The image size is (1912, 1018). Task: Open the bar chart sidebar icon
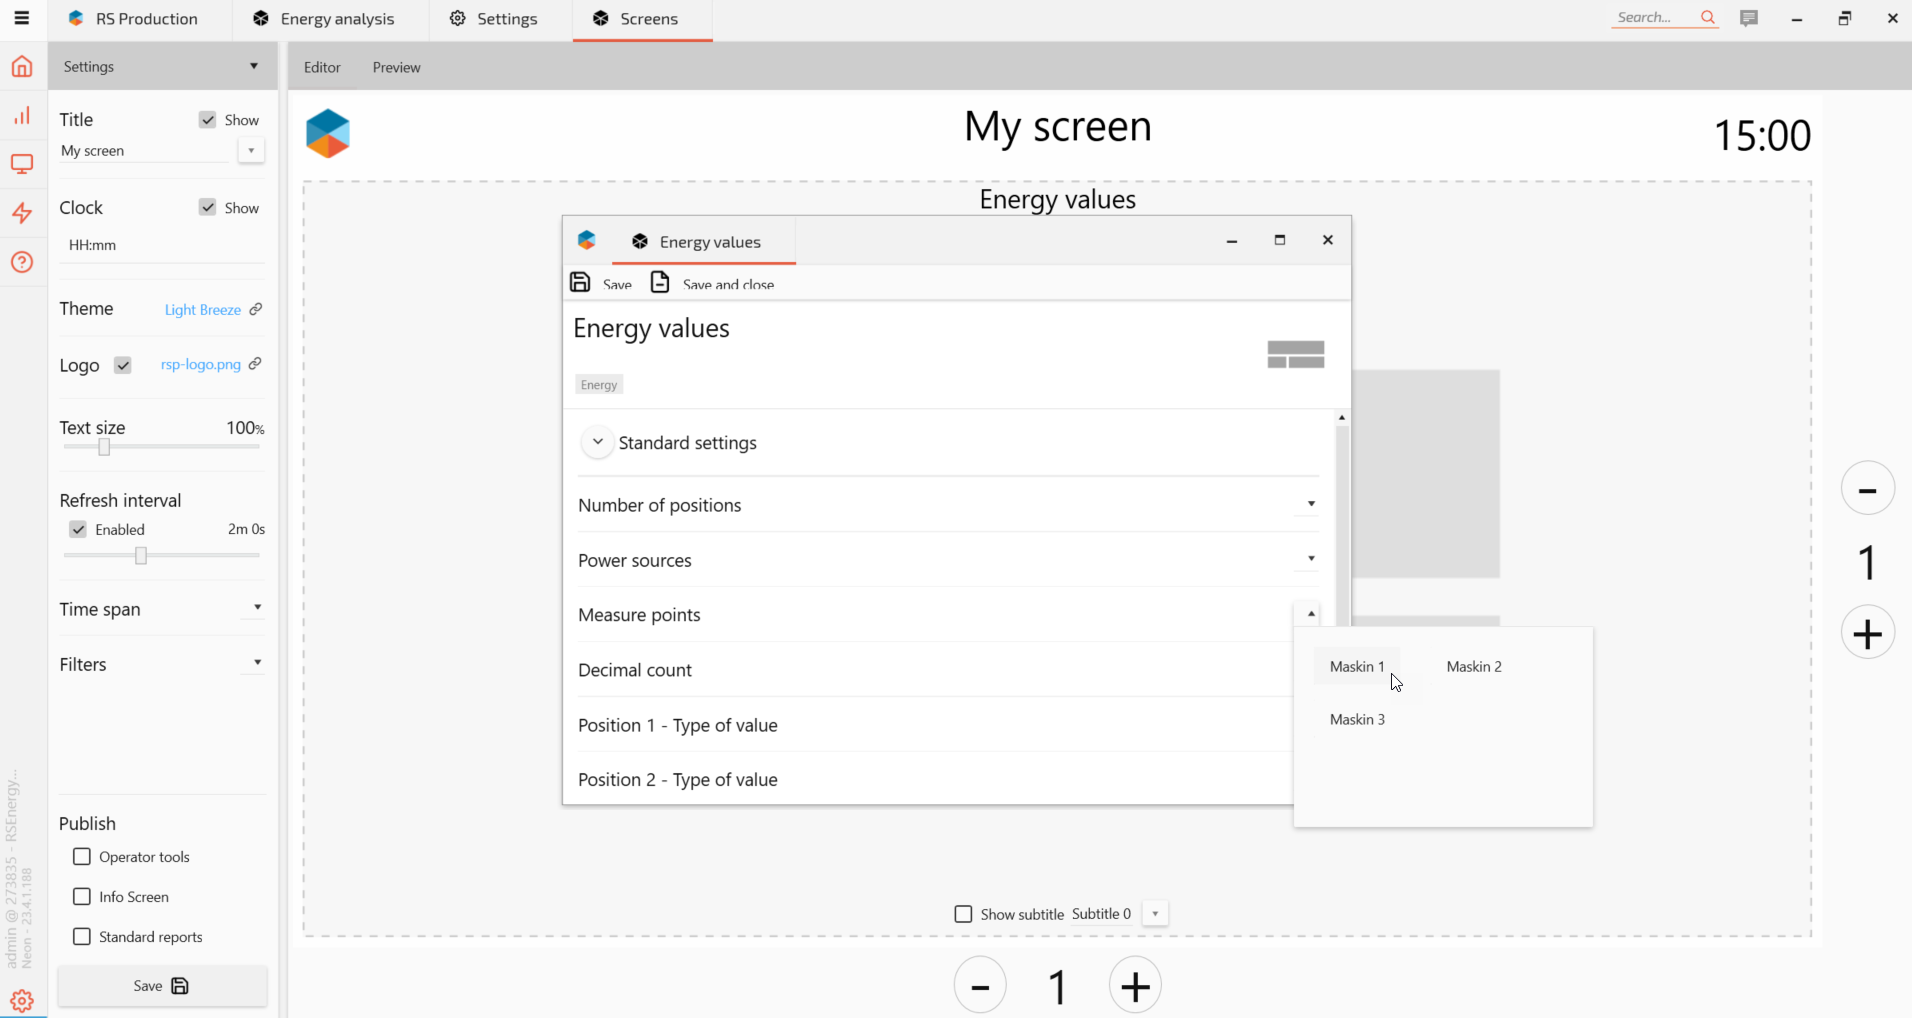pyautogui.click(x=22, y=116)
